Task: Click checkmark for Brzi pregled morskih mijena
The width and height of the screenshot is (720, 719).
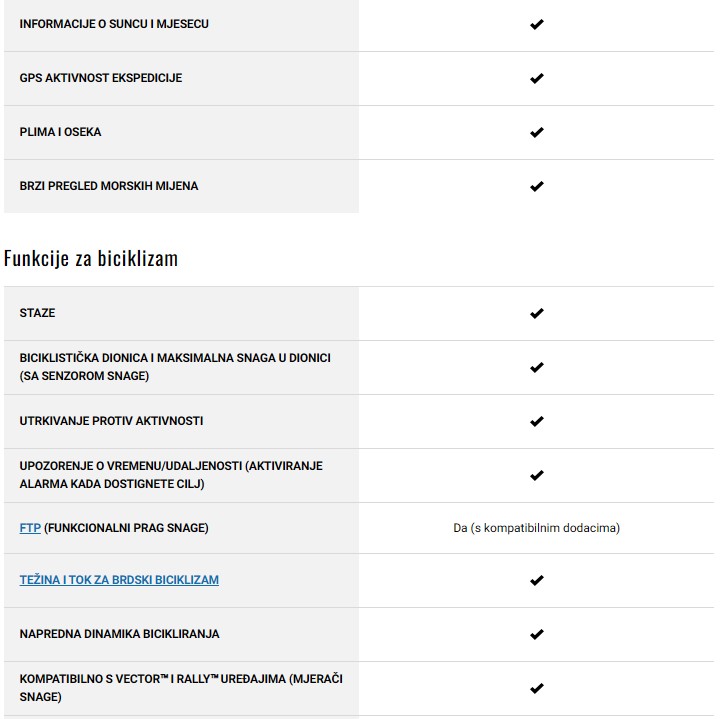Action: tap(536, 186)
